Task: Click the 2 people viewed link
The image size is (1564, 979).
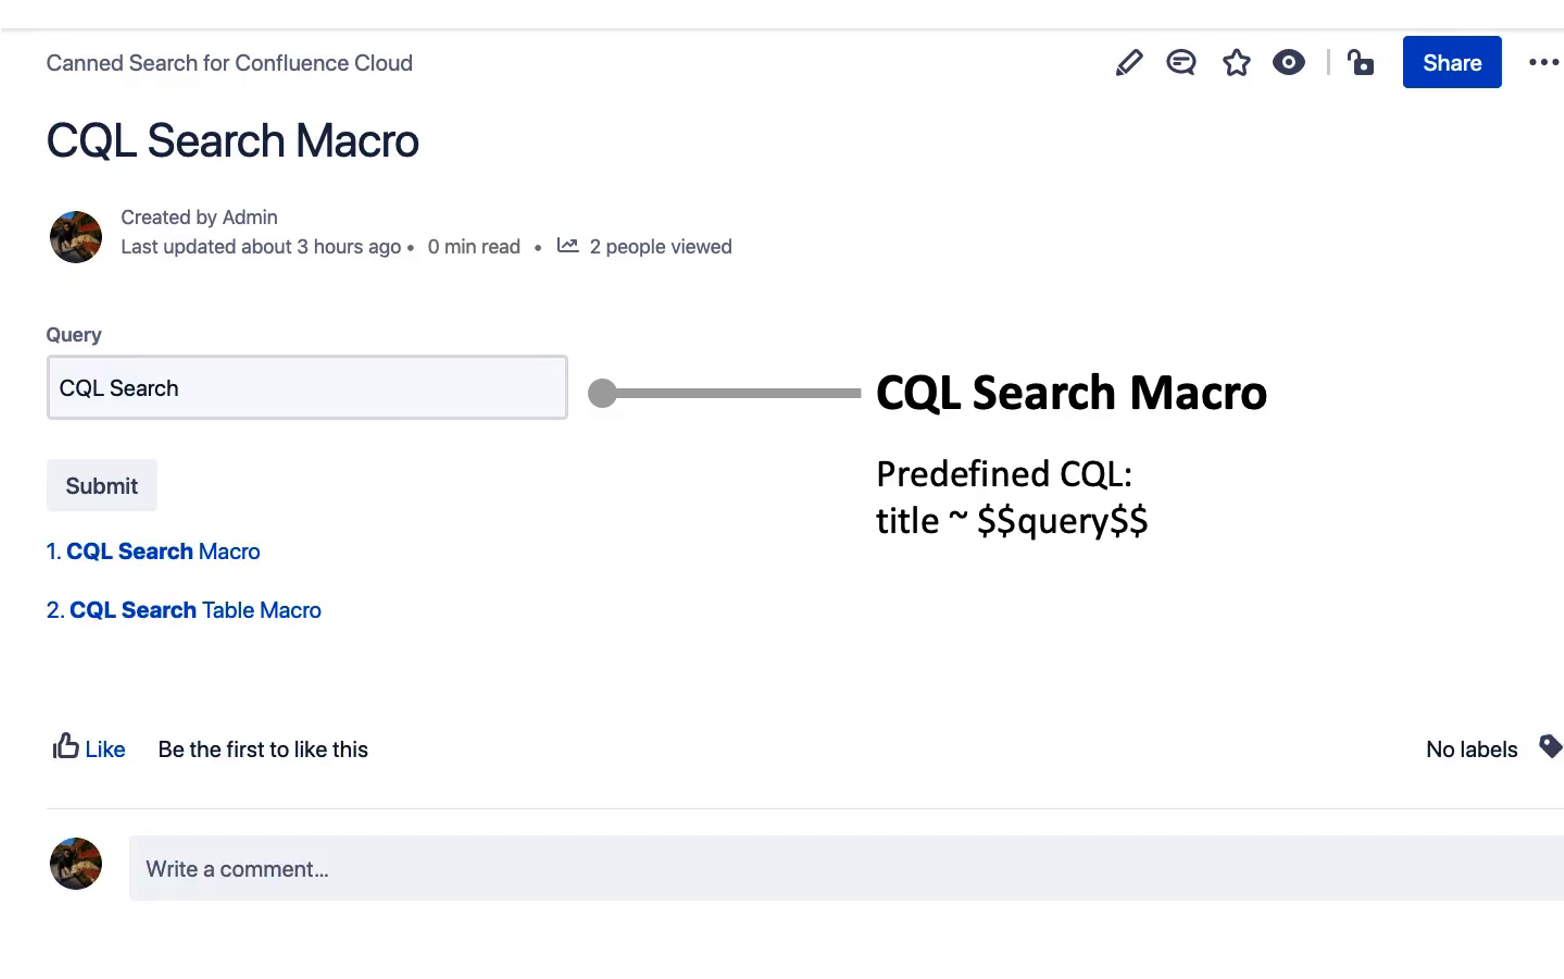Action: tap(660, 246)
